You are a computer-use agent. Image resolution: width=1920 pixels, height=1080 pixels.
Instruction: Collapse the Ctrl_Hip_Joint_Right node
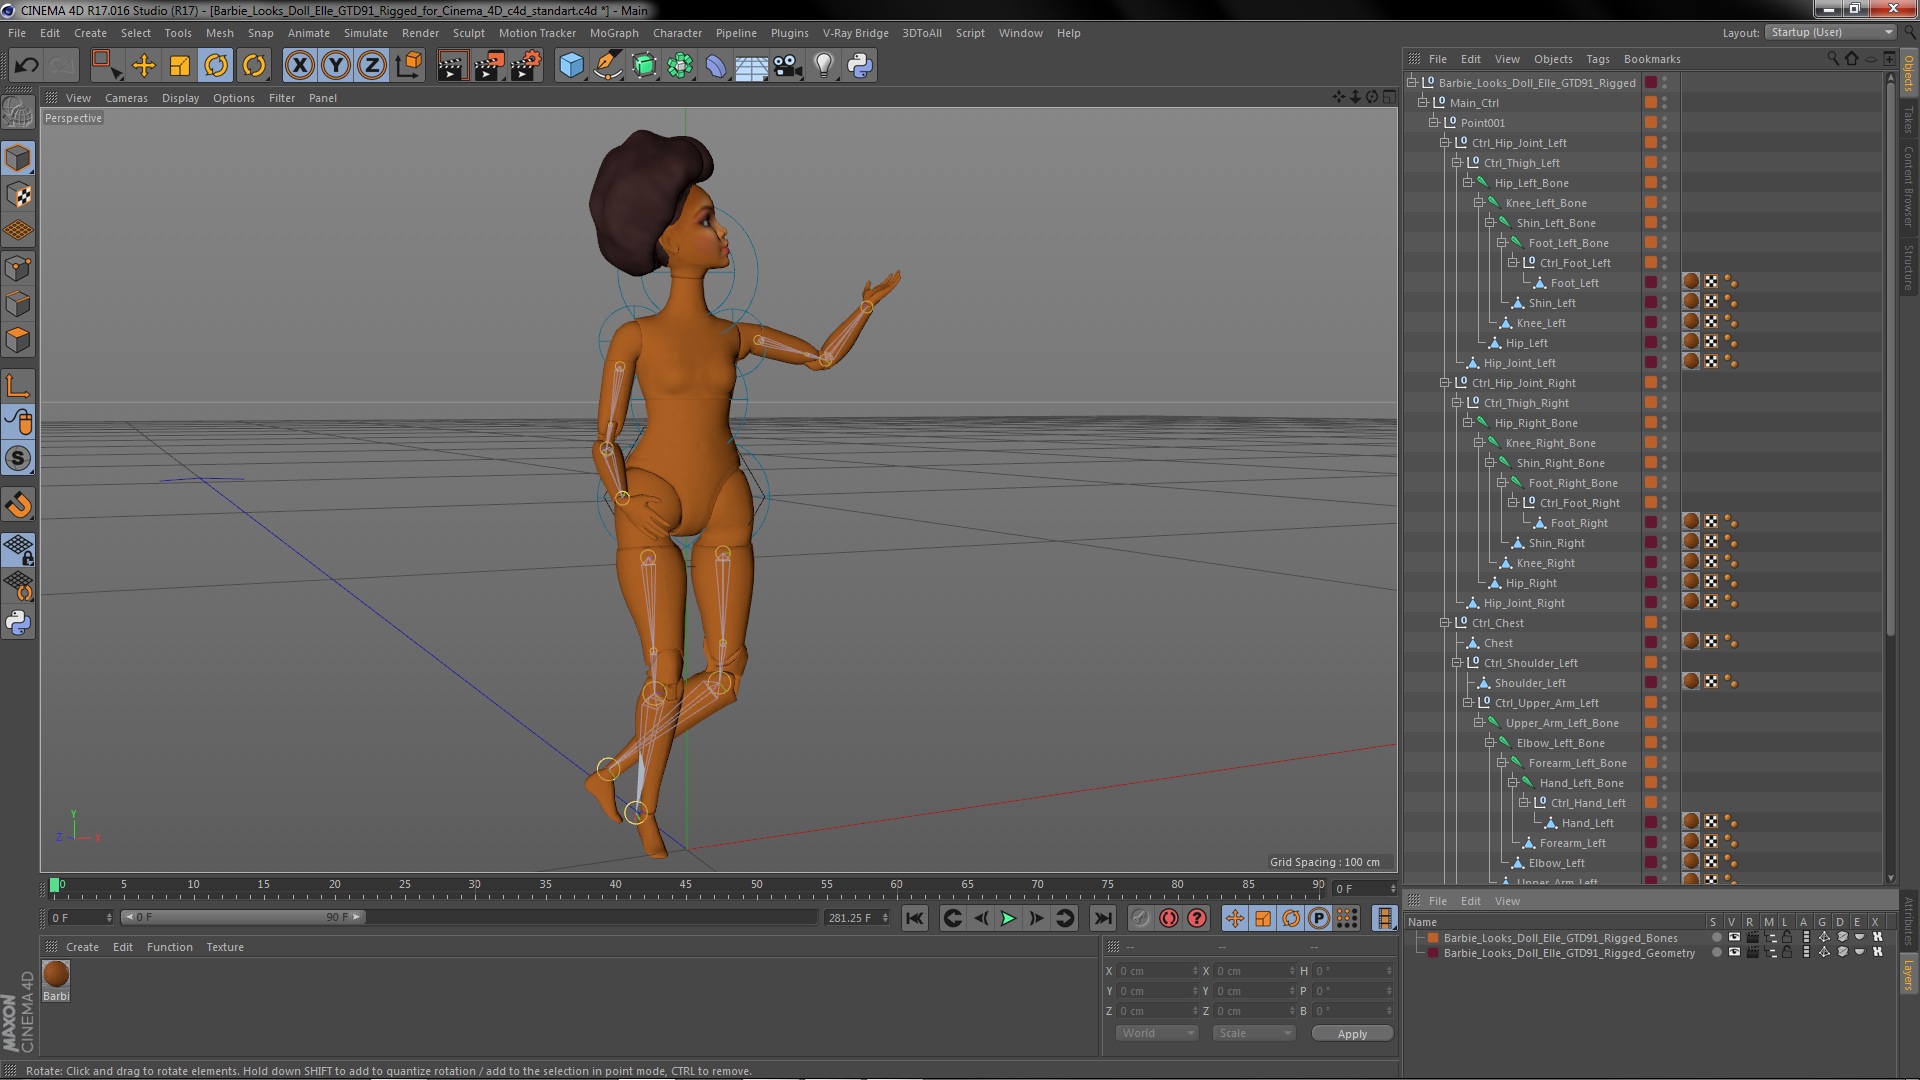coord(1444,383)
